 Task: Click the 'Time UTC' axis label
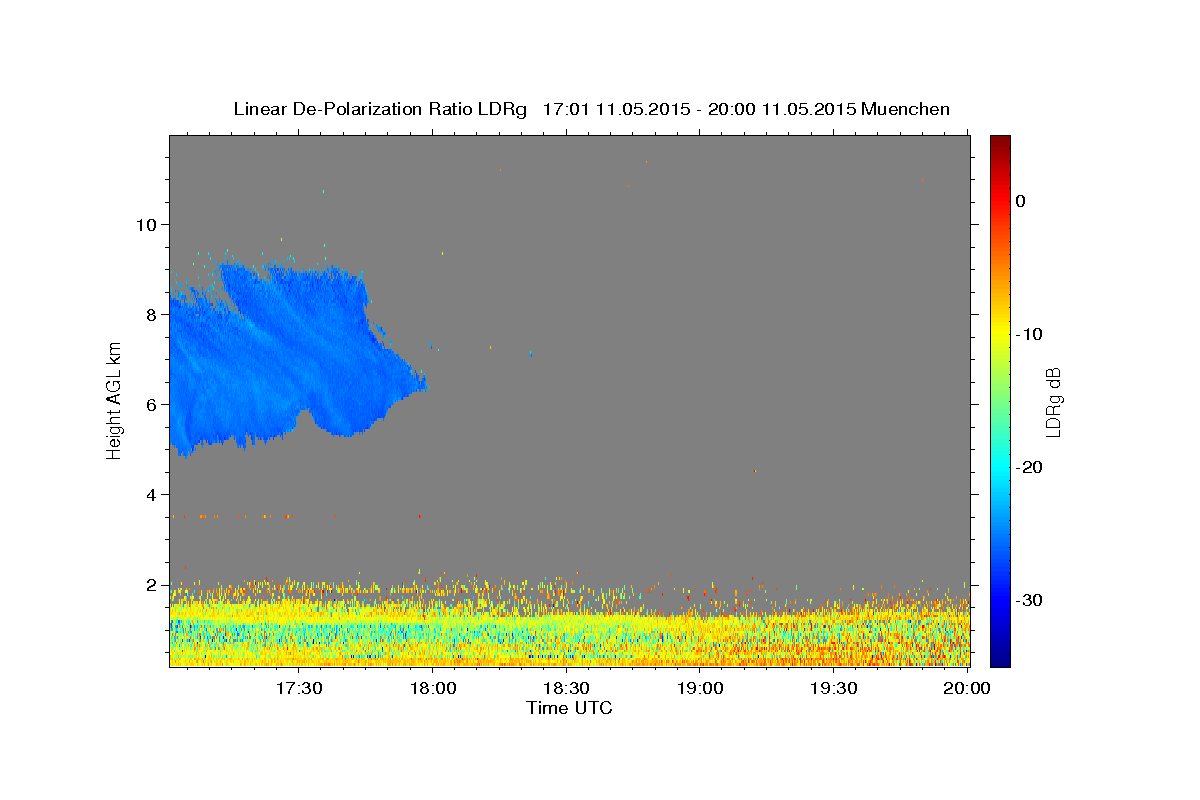569,708
